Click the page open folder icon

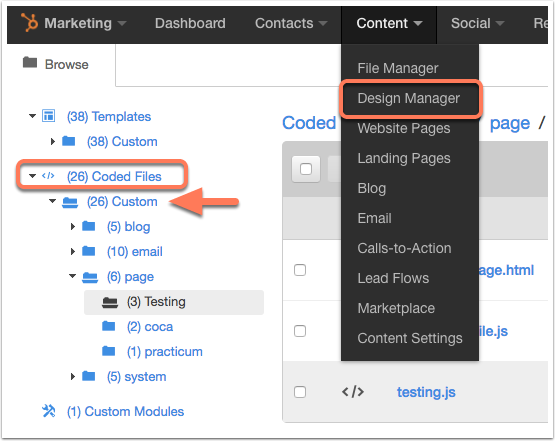click(90, 277)
